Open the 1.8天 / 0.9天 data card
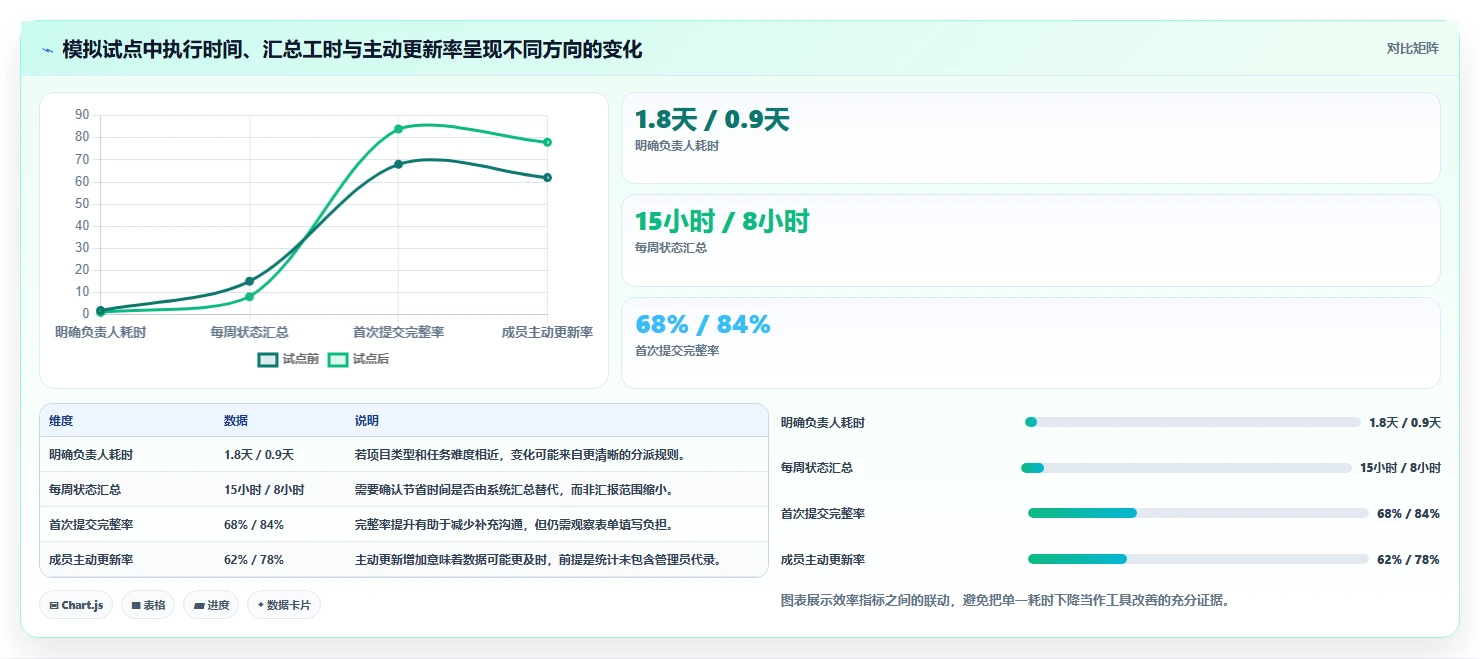This screenshot has height=659, width=1480. pos(1031,138)
